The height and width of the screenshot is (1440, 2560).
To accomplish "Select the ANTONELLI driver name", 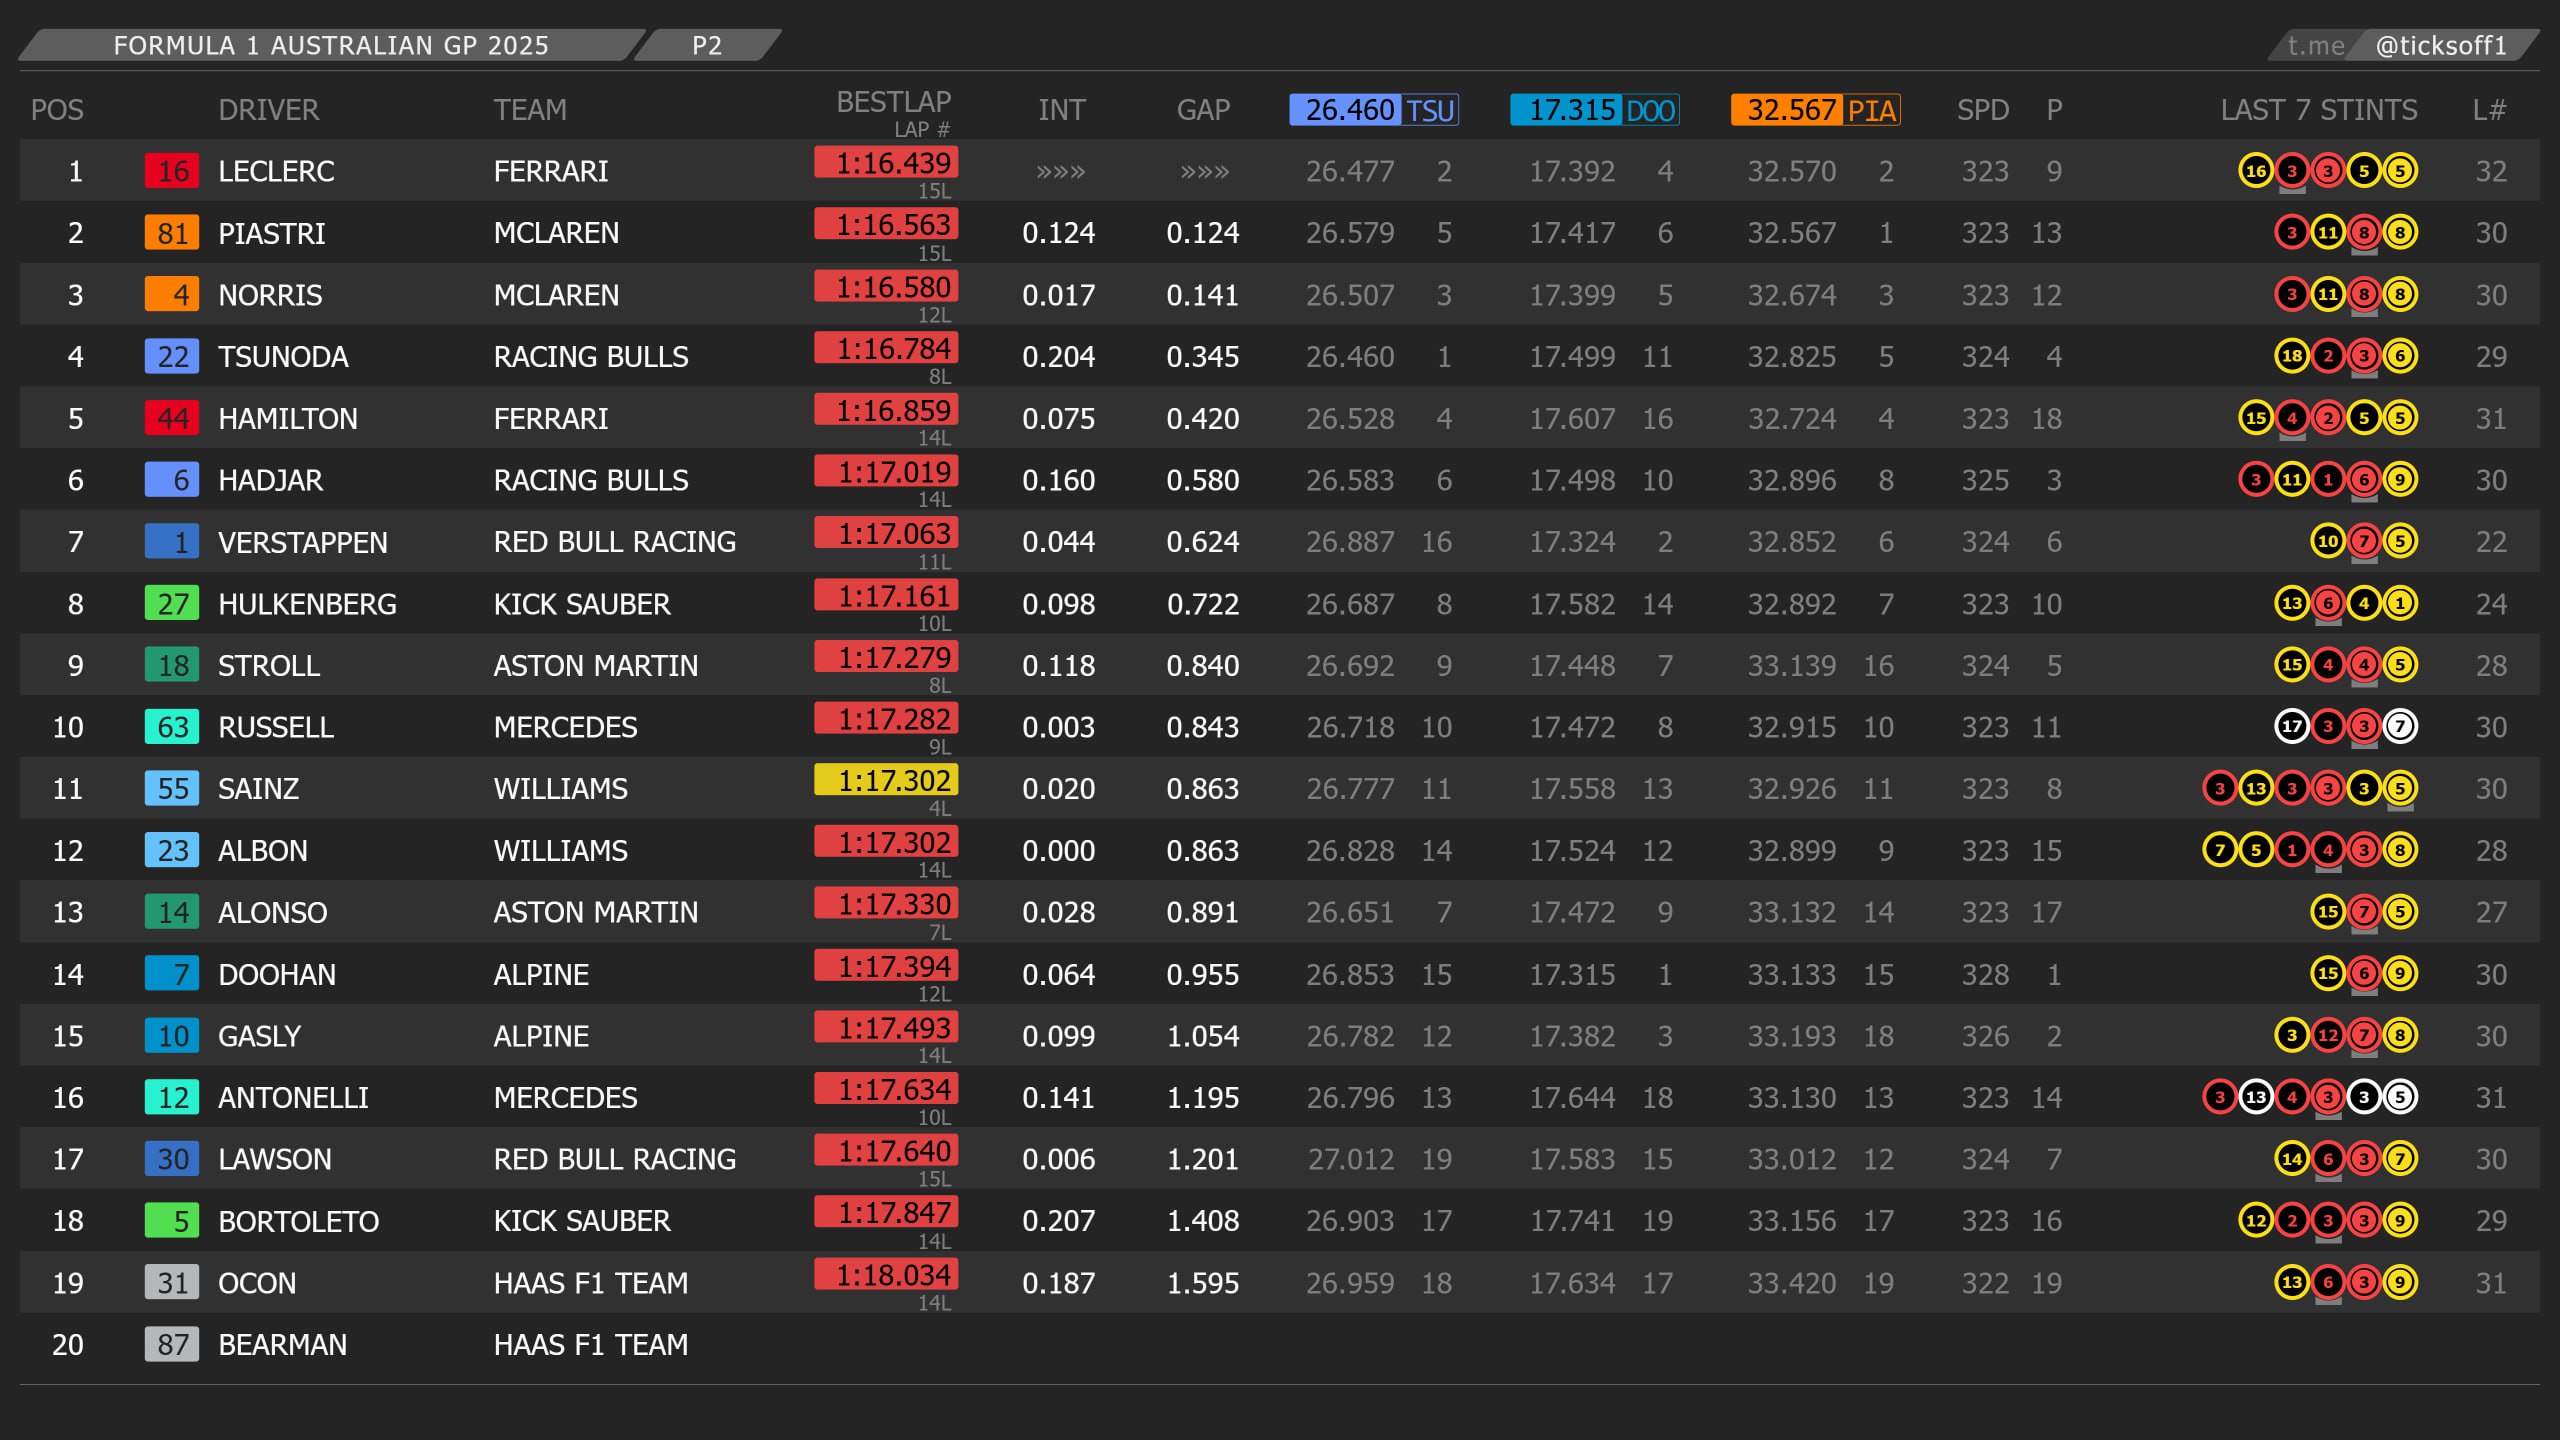I will pos(293,1098).
